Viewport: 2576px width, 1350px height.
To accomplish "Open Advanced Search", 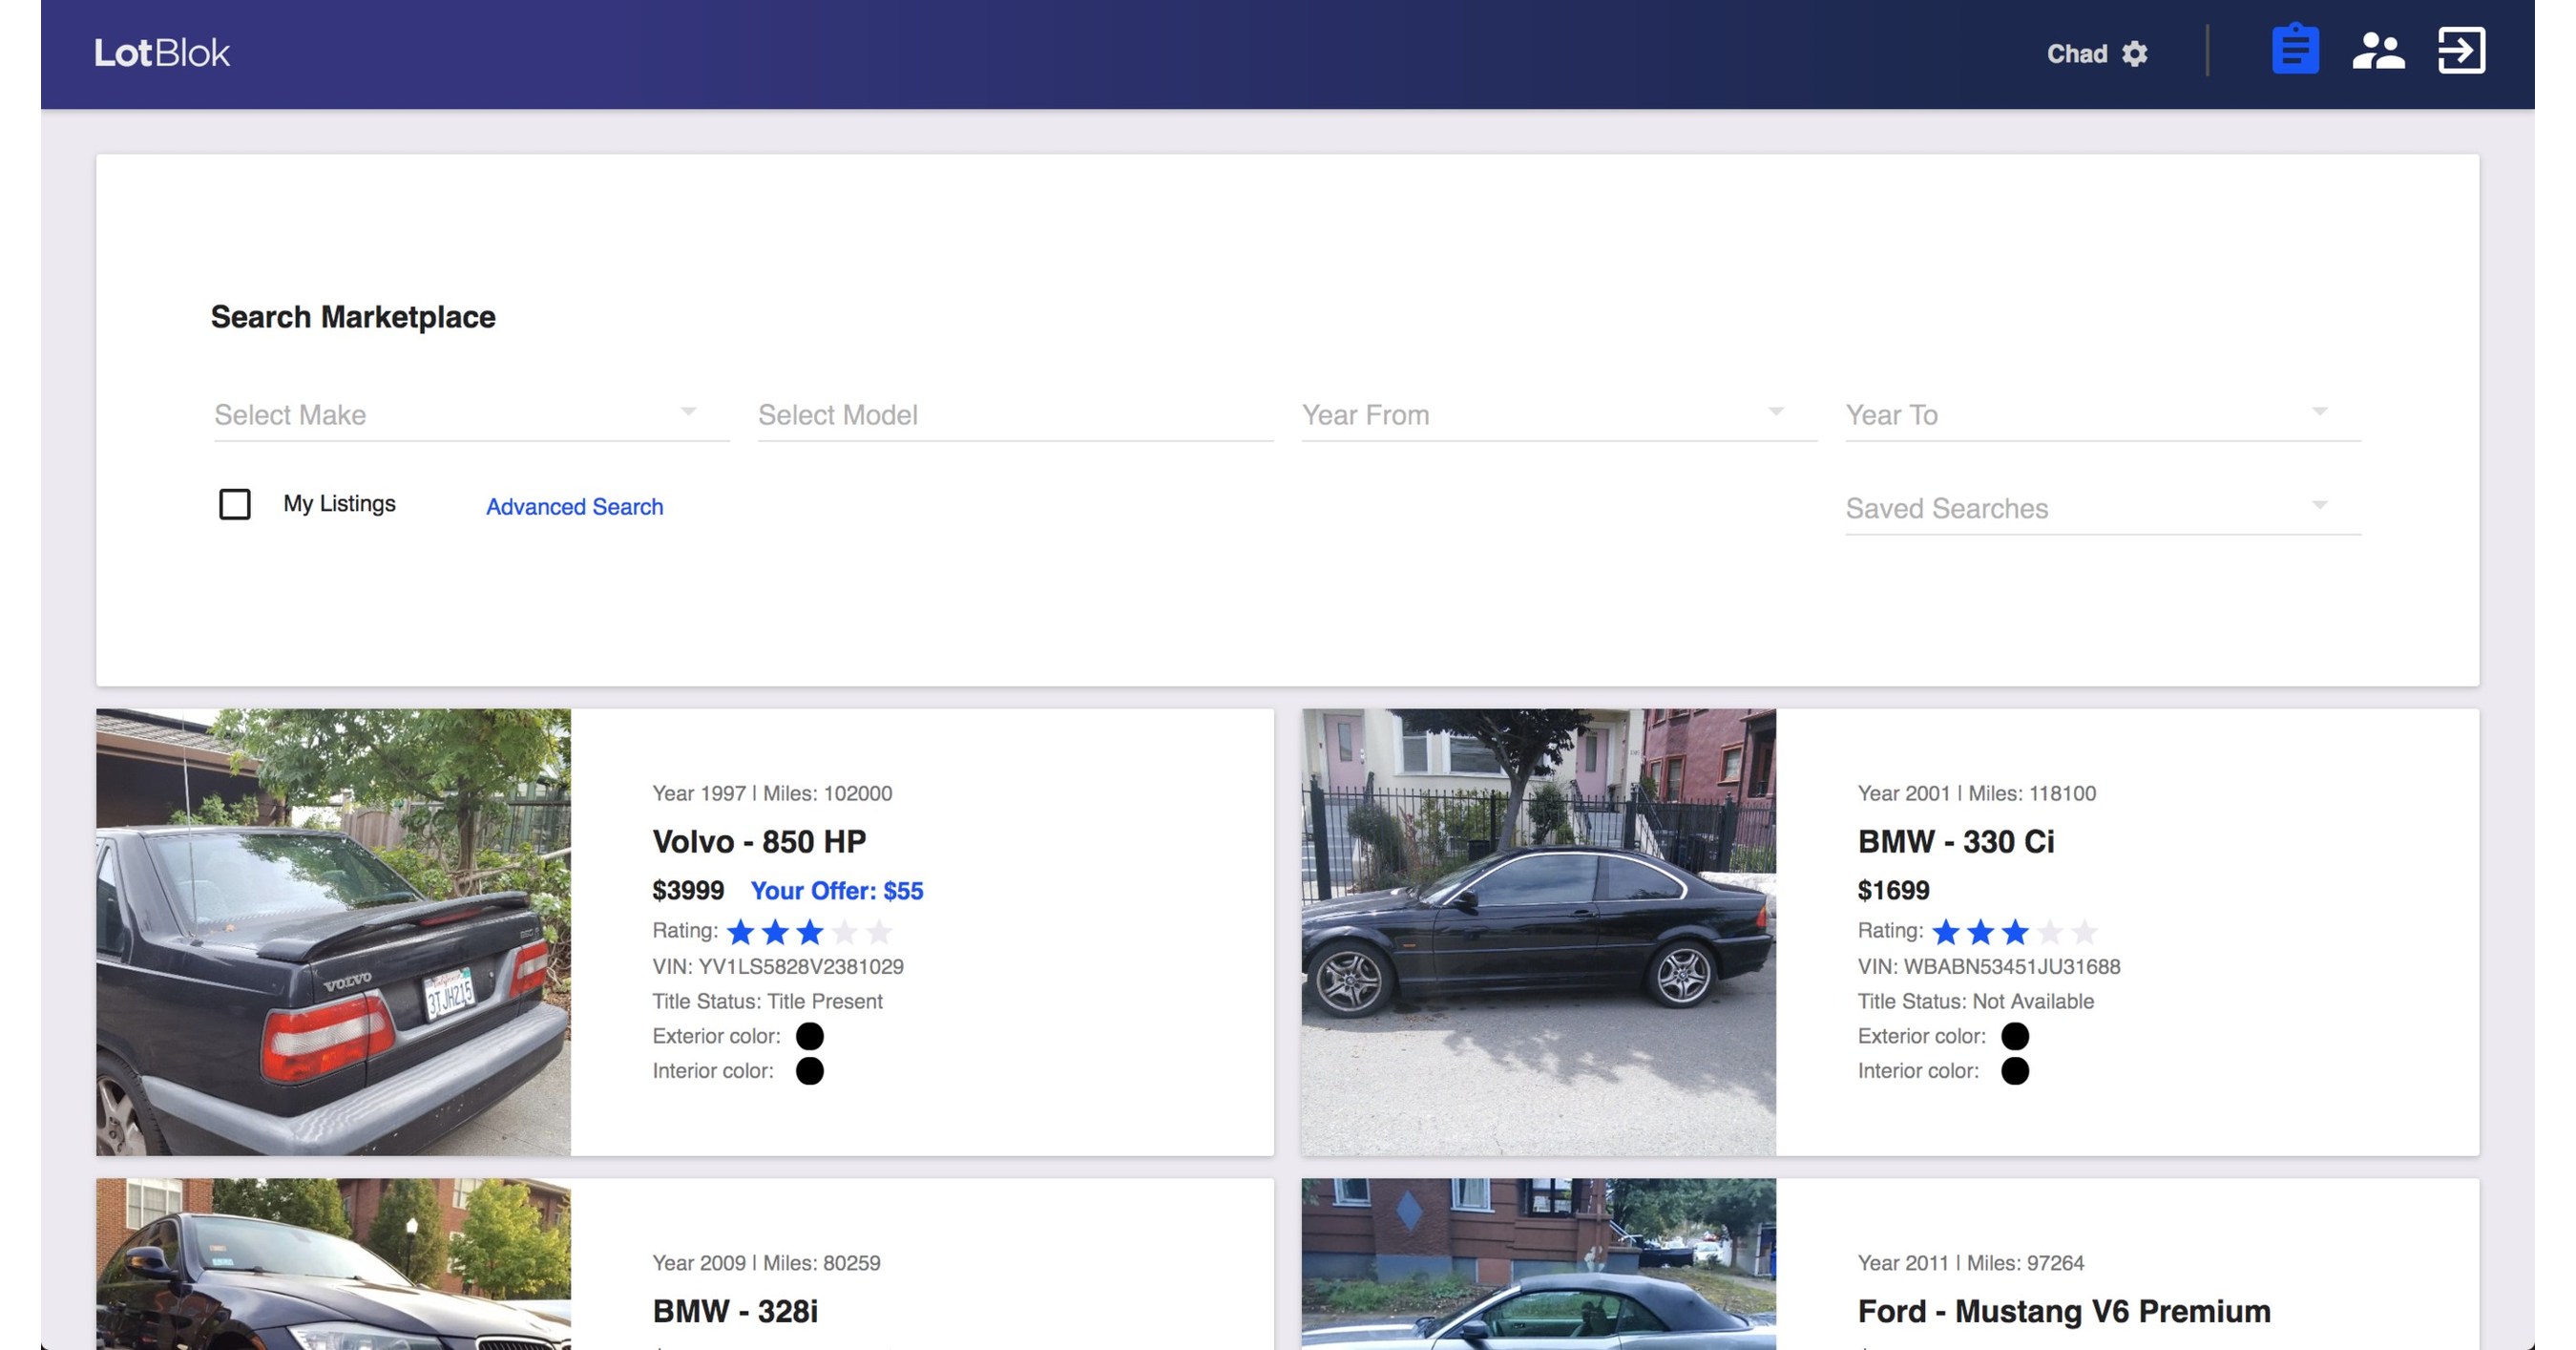I will 574,507.
